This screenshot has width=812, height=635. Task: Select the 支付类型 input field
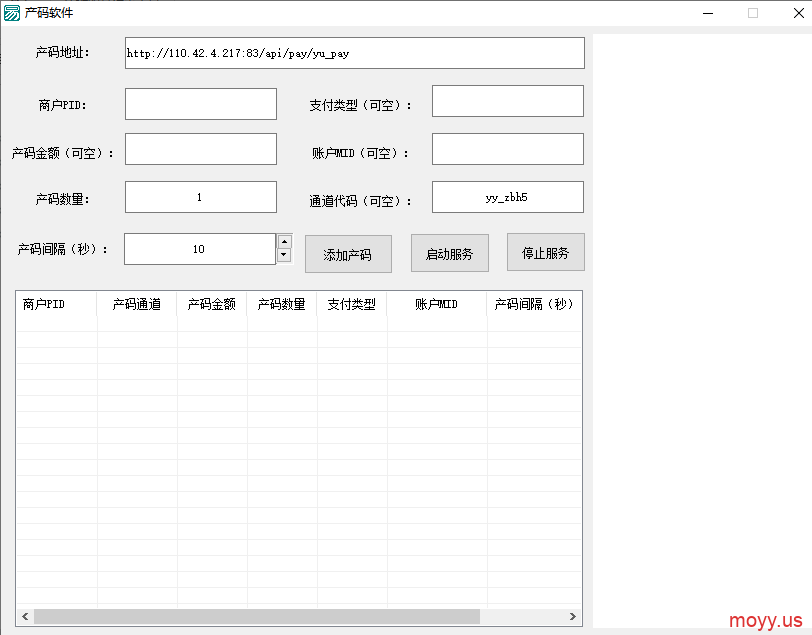coord(507,101)
